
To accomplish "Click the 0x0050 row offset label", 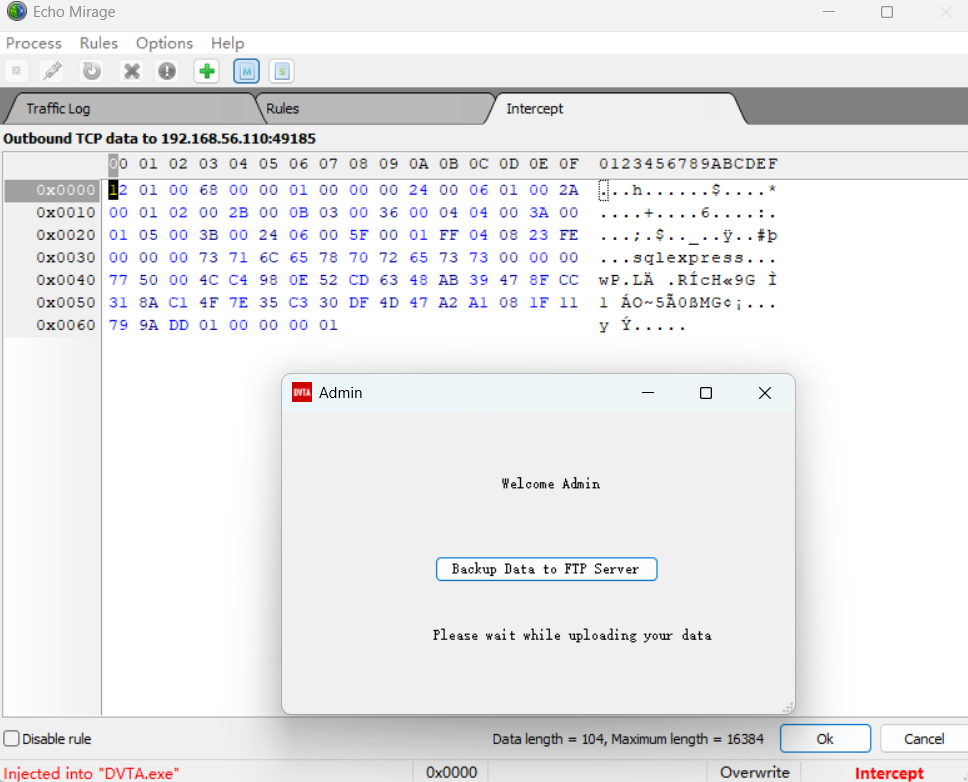I will 65,302.
